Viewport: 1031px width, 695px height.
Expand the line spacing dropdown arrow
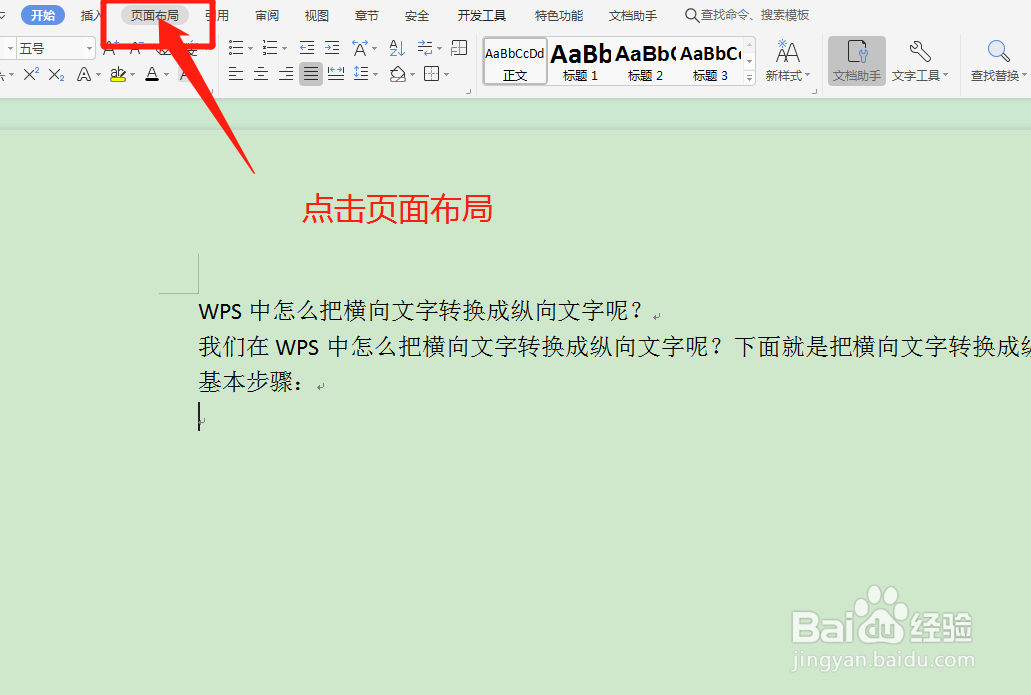(x=375, y=74)
